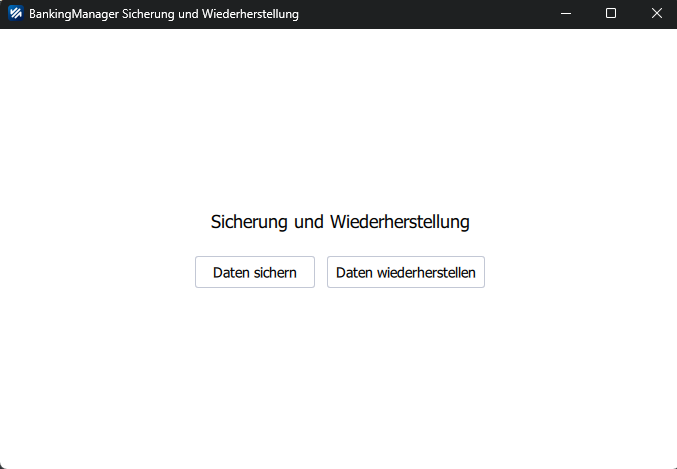The height and width of the screenshot is (469, 677).
Task: Click the window title text in title bar
Action: (x=163, y=15)
